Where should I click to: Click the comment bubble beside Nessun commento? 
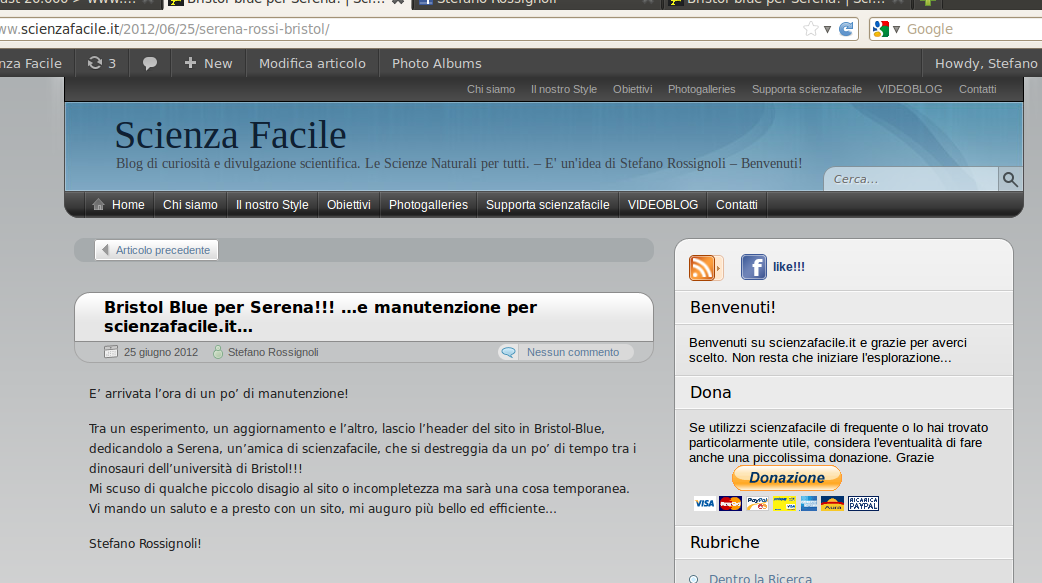click(508, 352)
